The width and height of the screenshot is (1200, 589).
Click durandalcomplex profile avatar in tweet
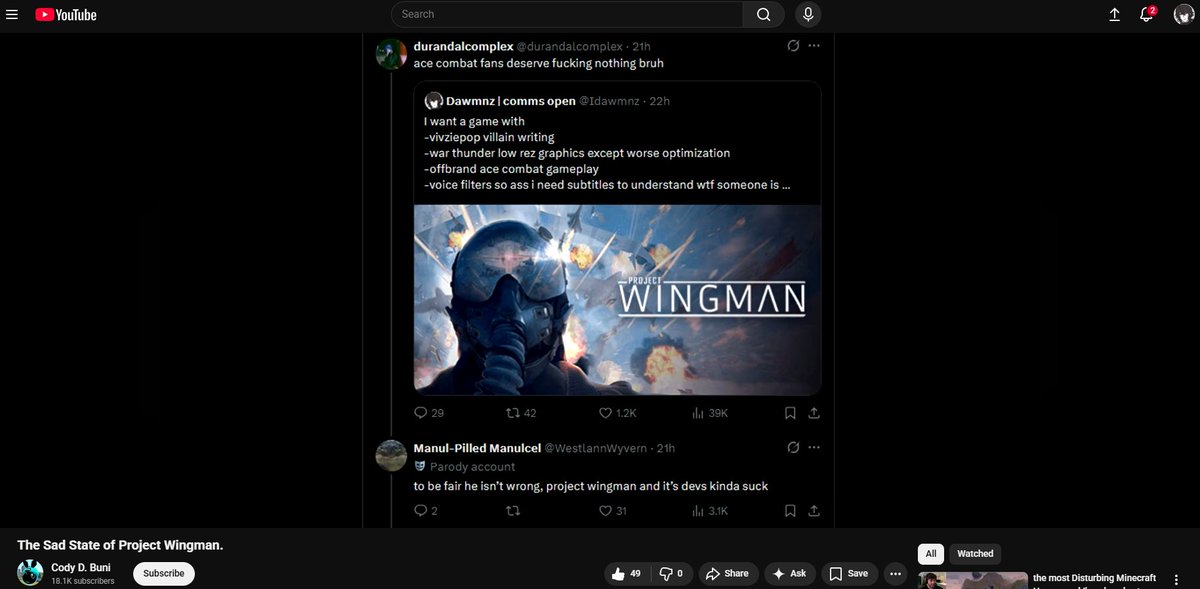[390, 54]
